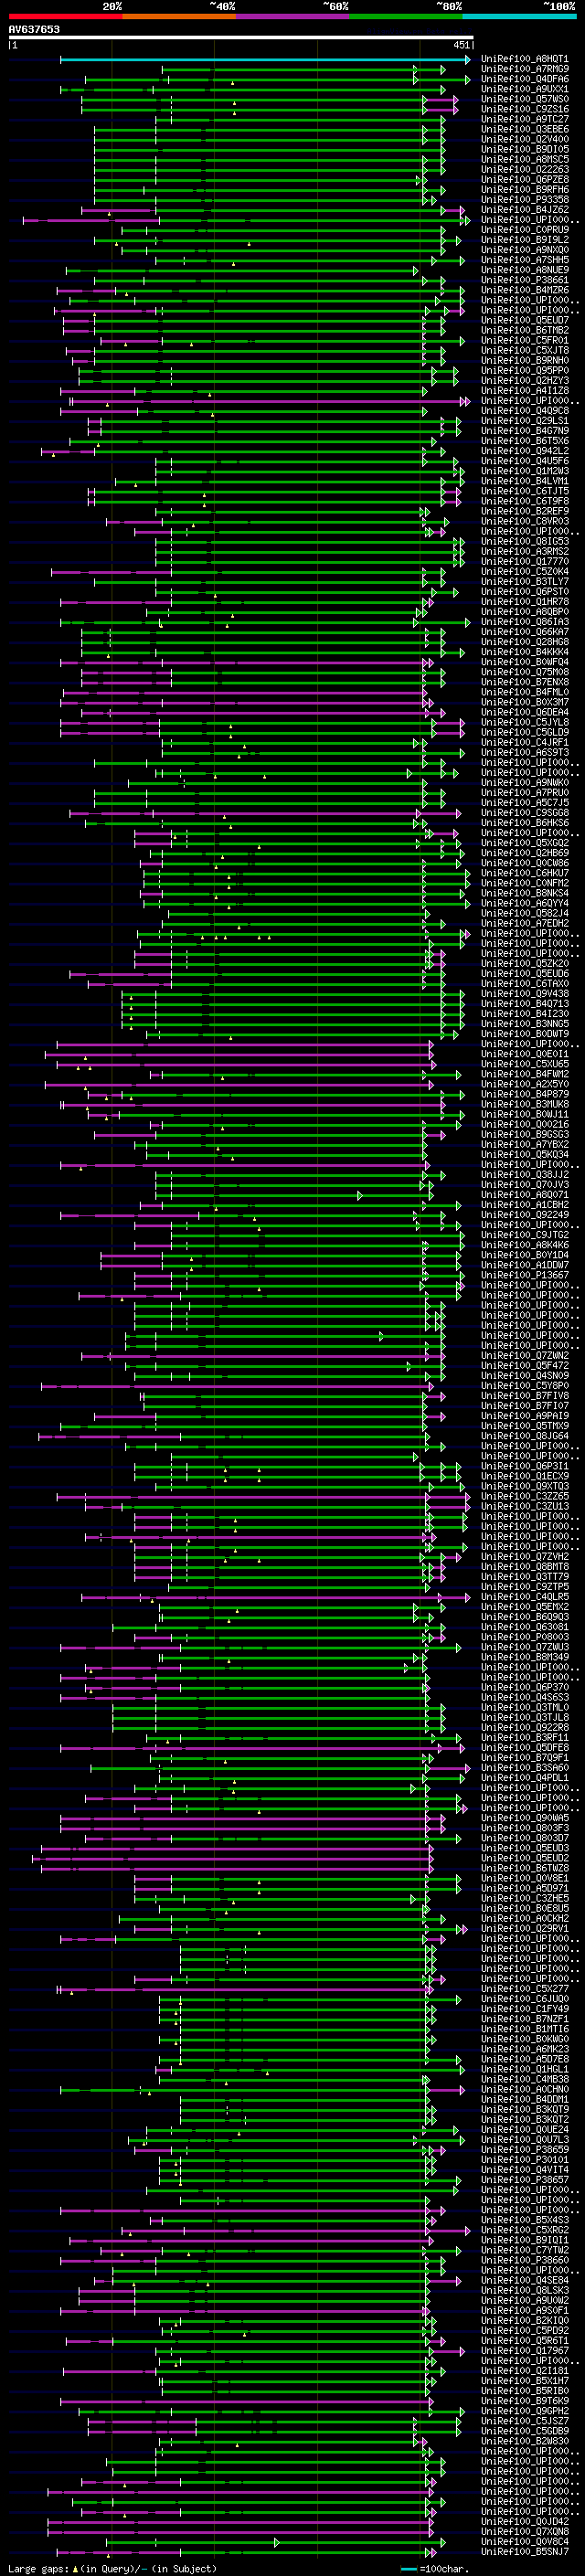585x2576 pixels.
Task: Click hit UniRef100_B4P879
Action: tap(525, 1094)
